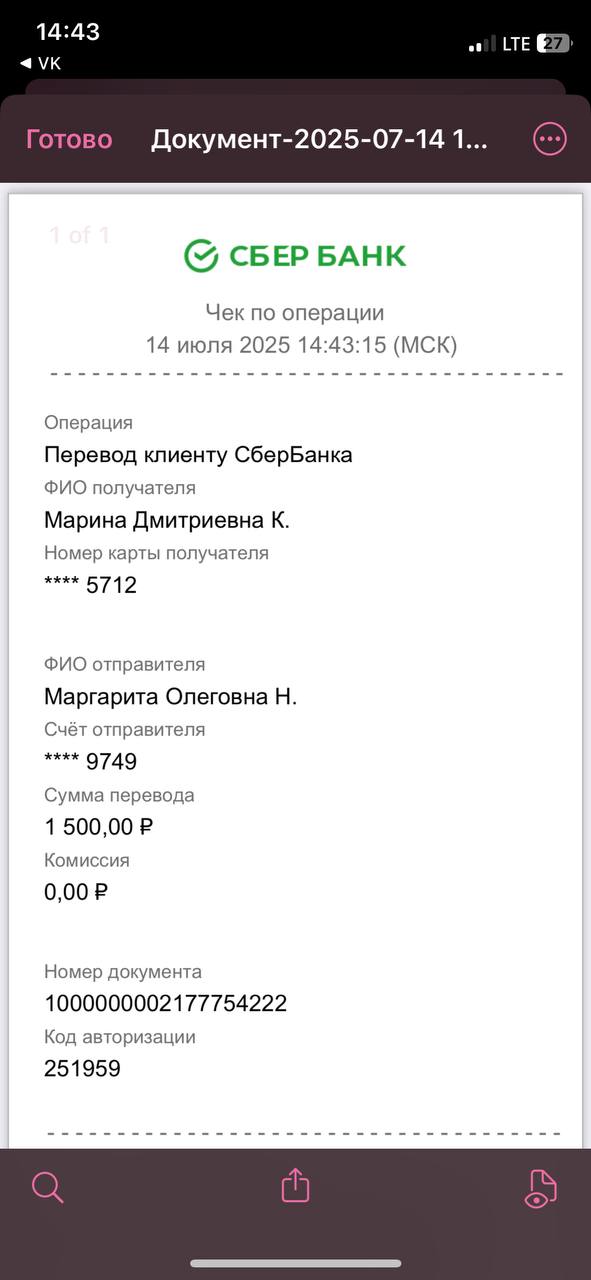Tap the Sber Bank logo checkmark
The width and height of the screenshot is (591, 1280).
[x=201, y=256]
